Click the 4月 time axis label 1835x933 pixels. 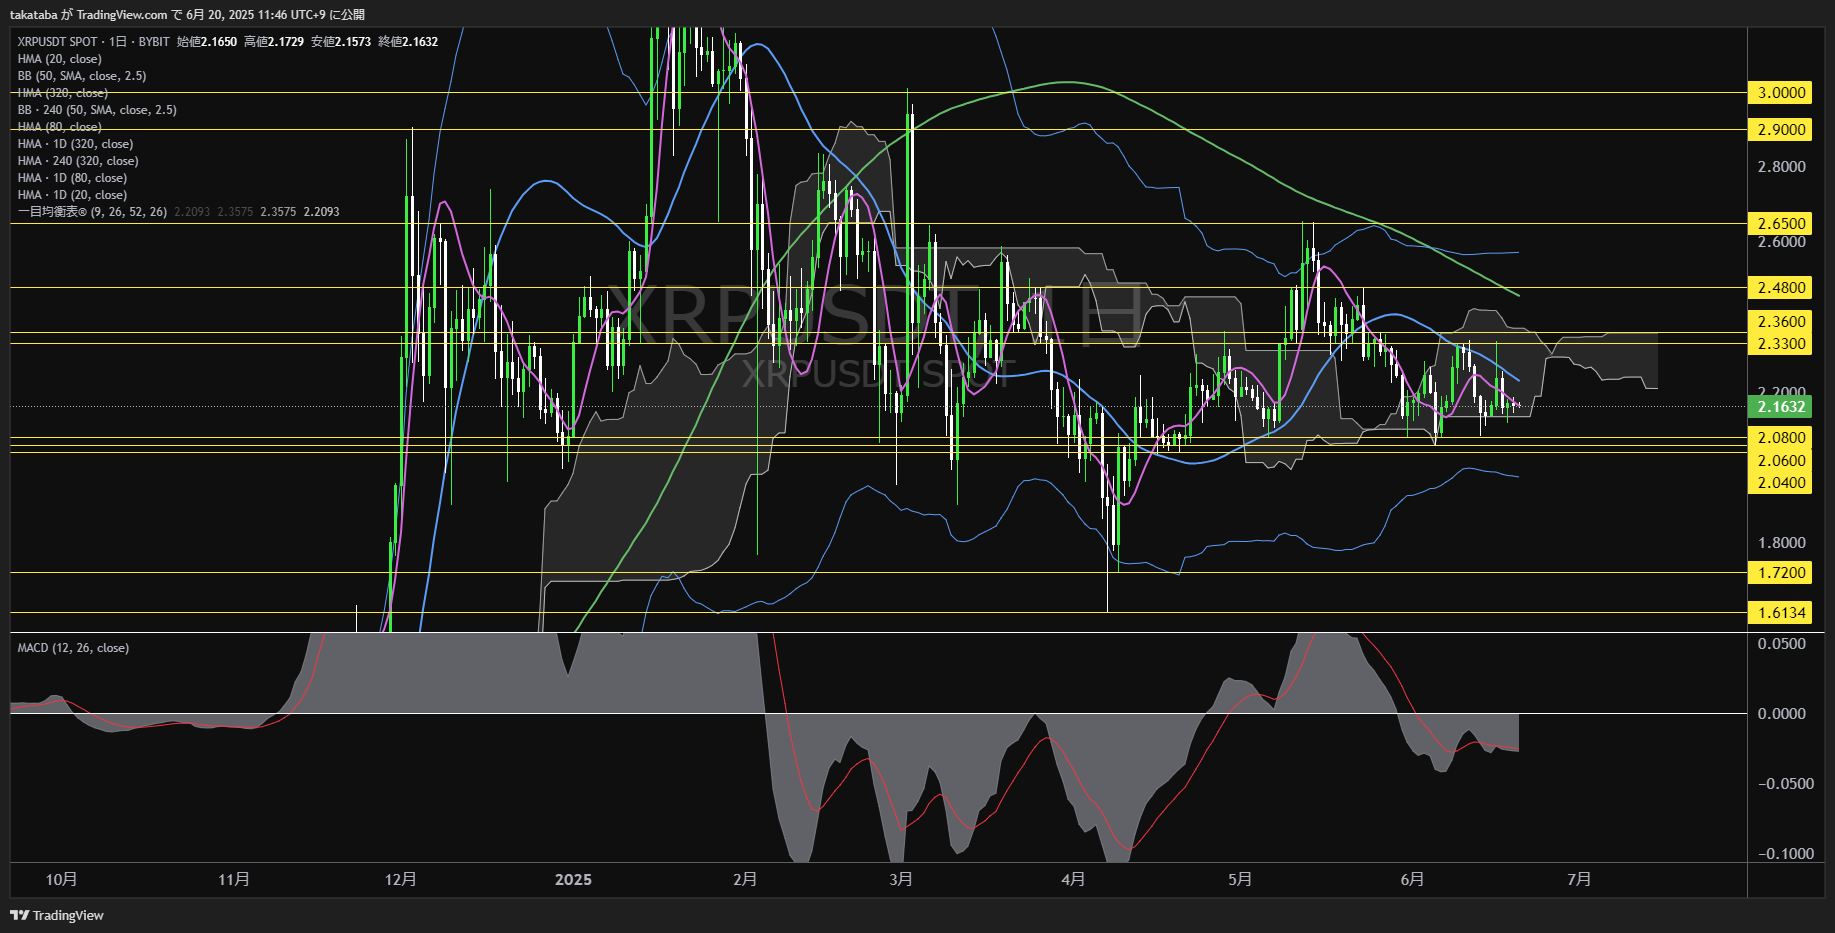pos(1073,879)
